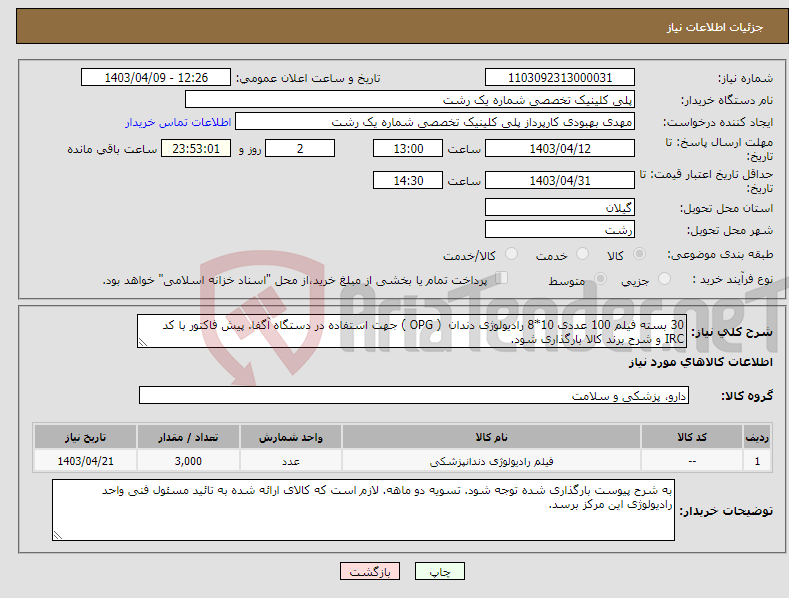Select the متوسط purchase type radio

point(600,279)
